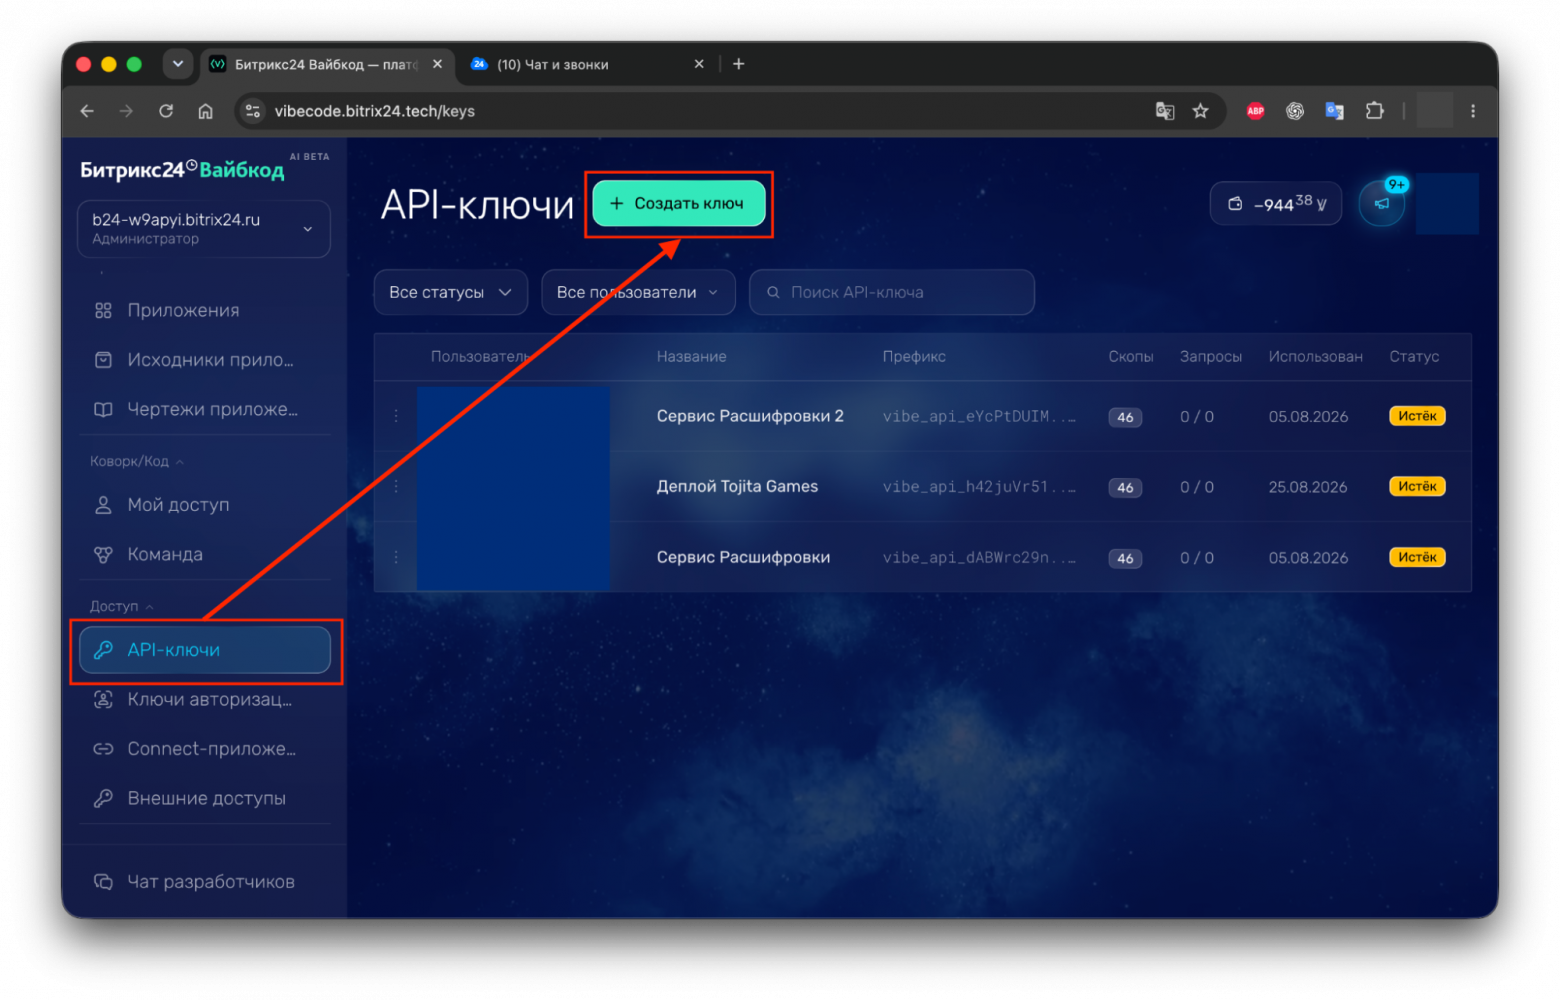
Task: Open the ChatGPT extension icon
Action: [x=1295, y=111]
